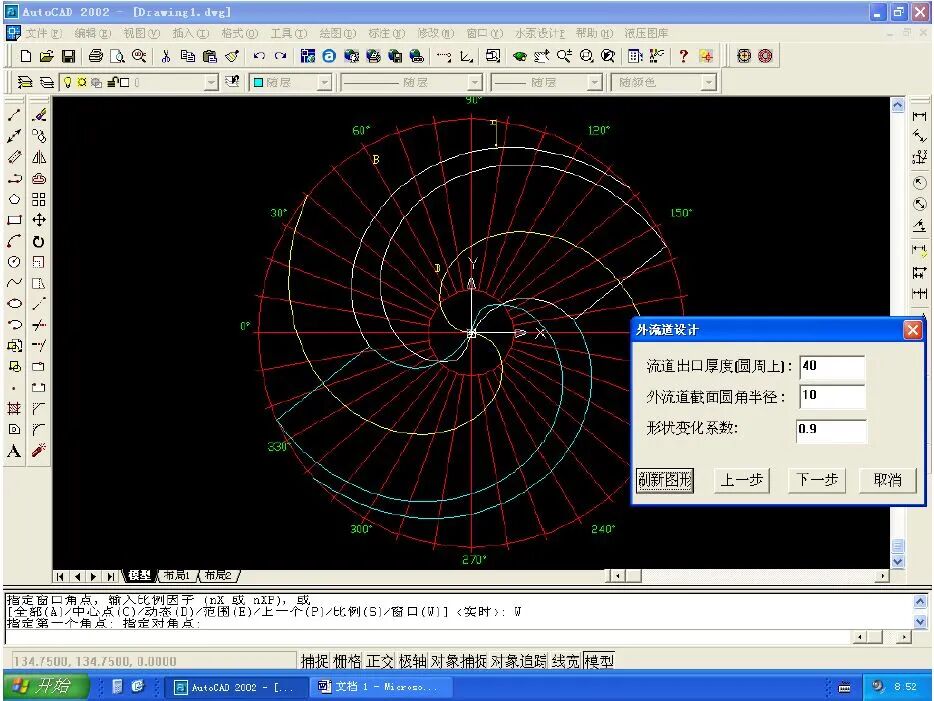
Task: Open the 水泵设计 menu
Action: pyautogui.click(x=540, y=33)
